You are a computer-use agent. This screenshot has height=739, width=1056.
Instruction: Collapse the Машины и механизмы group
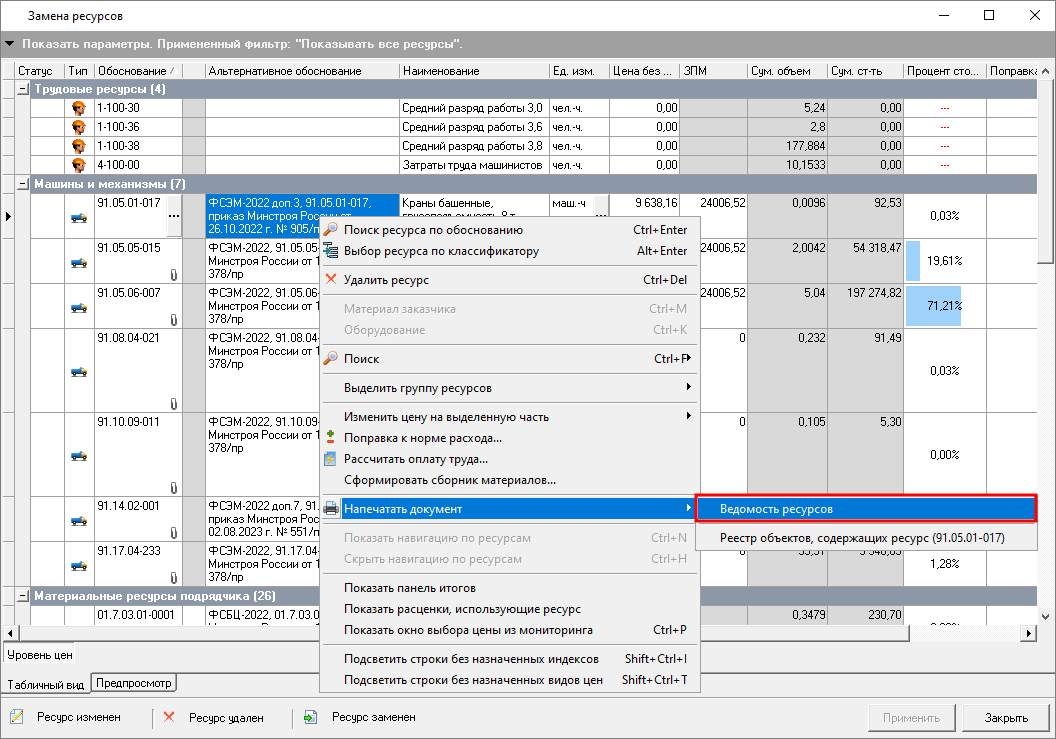pyautogui.click(x=23, y=184)
